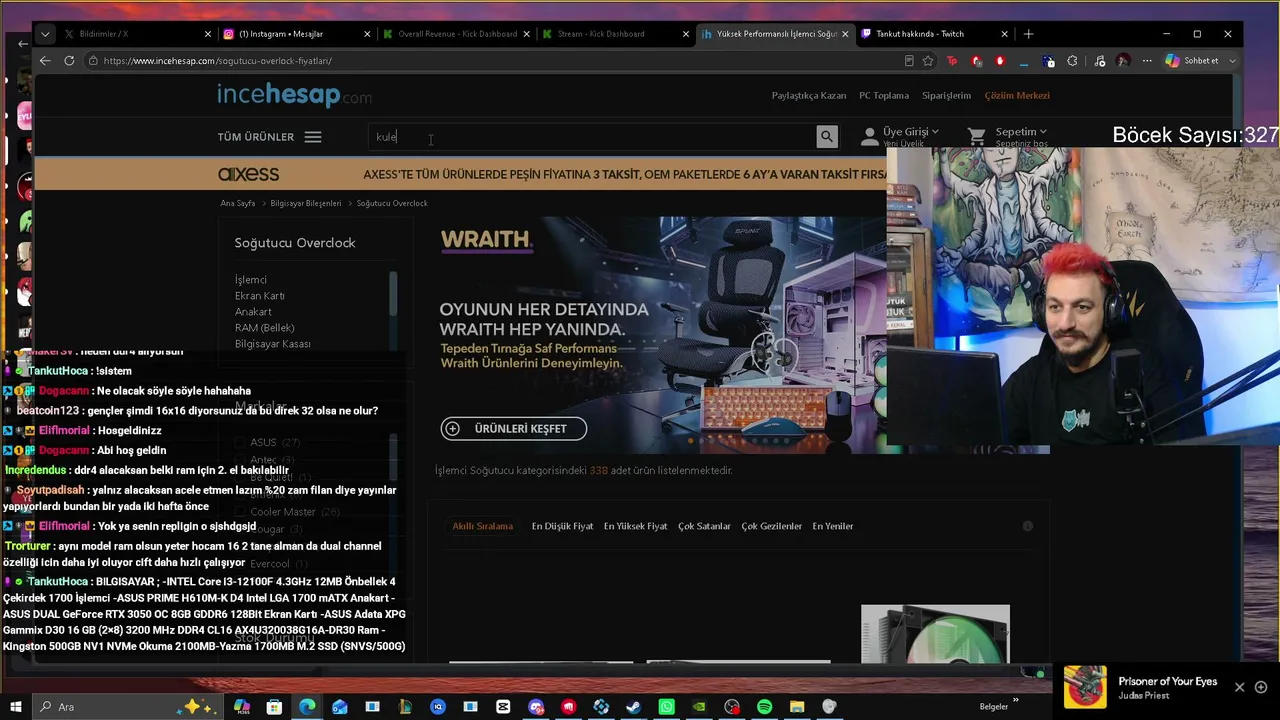
Task: Click the site search field containing kule
Action: coord(592,137)
